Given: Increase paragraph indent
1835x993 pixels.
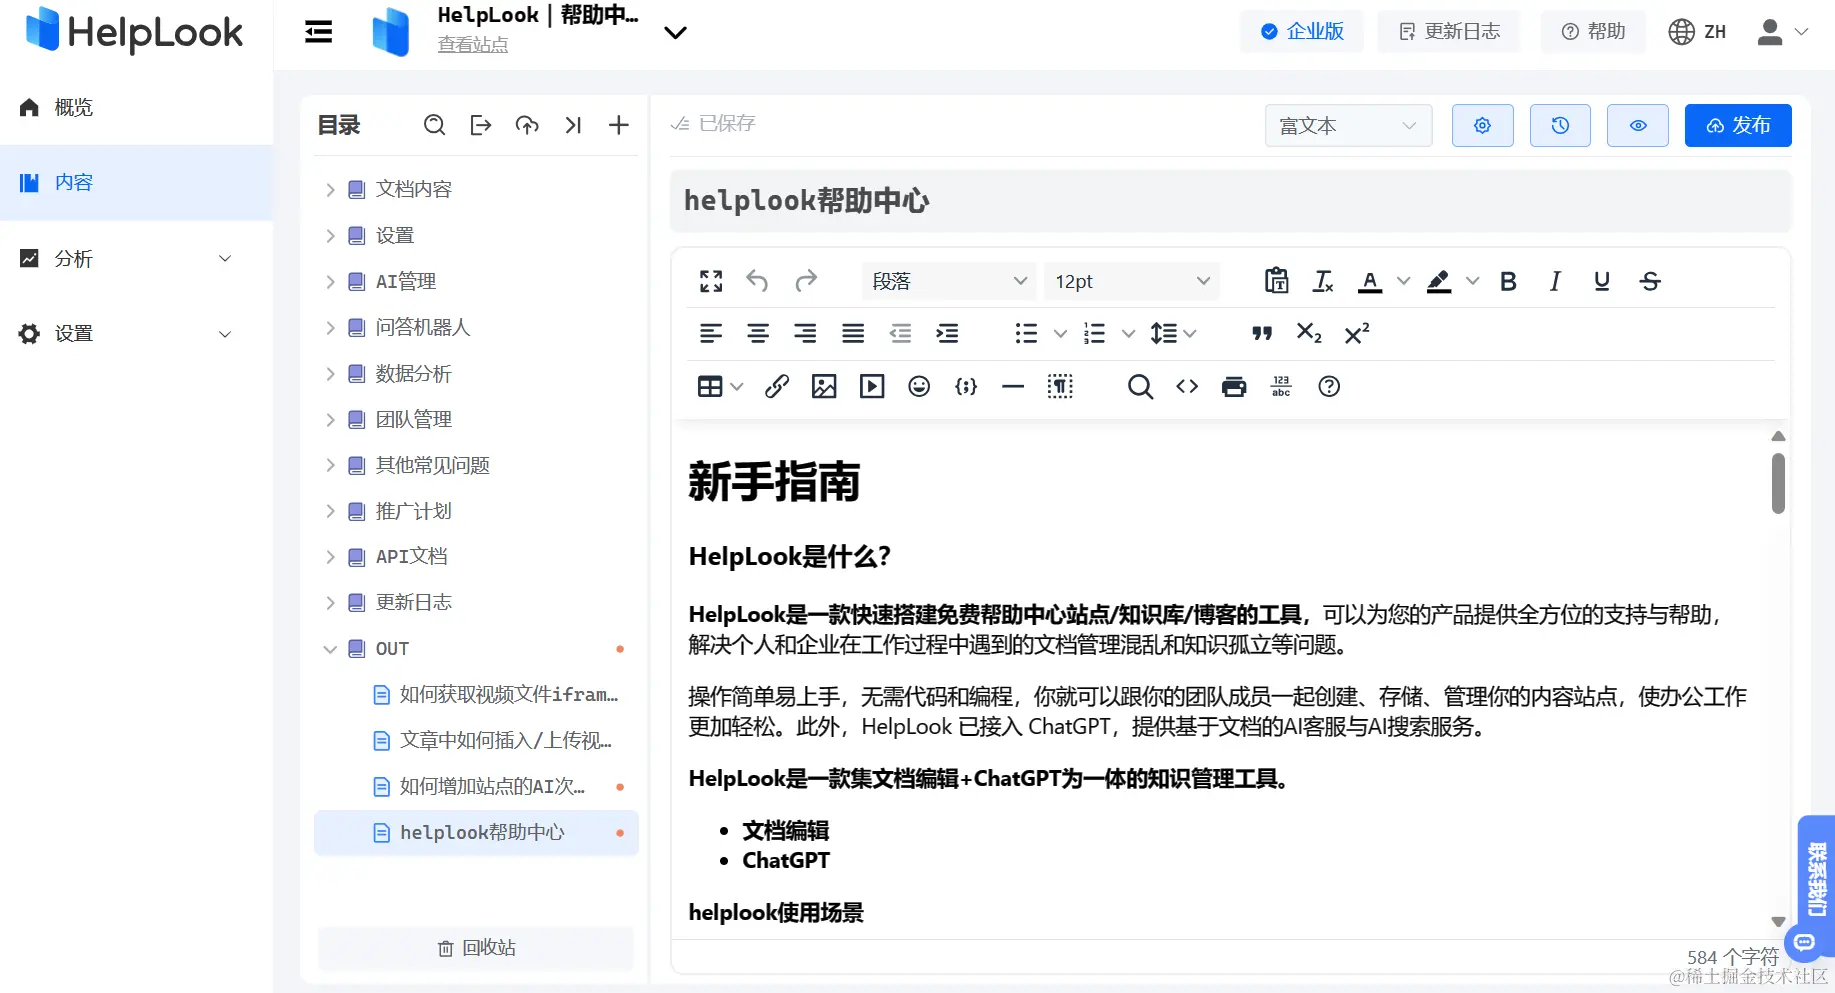Looking at the screenshot, I should click(947, 334).
